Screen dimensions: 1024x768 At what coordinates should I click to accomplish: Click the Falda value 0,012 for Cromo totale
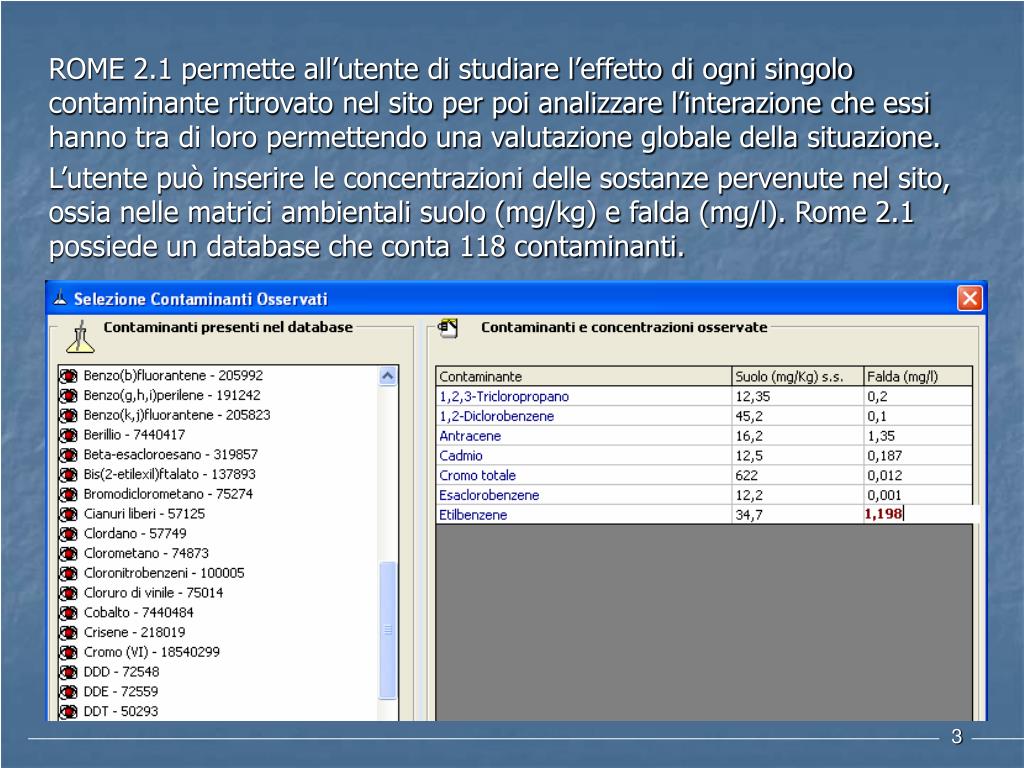pos(884,475)
